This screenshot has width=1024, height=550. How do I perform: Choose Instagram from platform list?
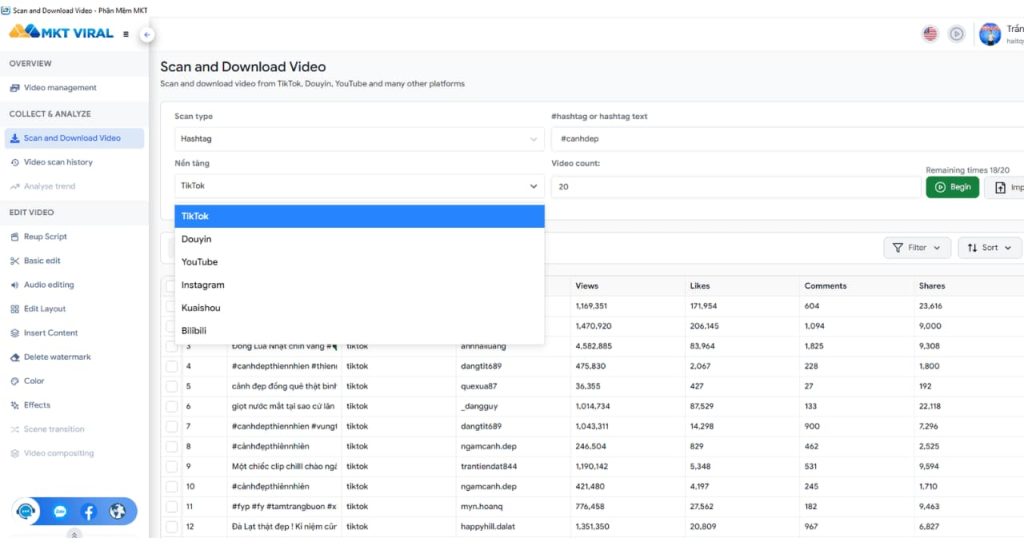359,285
